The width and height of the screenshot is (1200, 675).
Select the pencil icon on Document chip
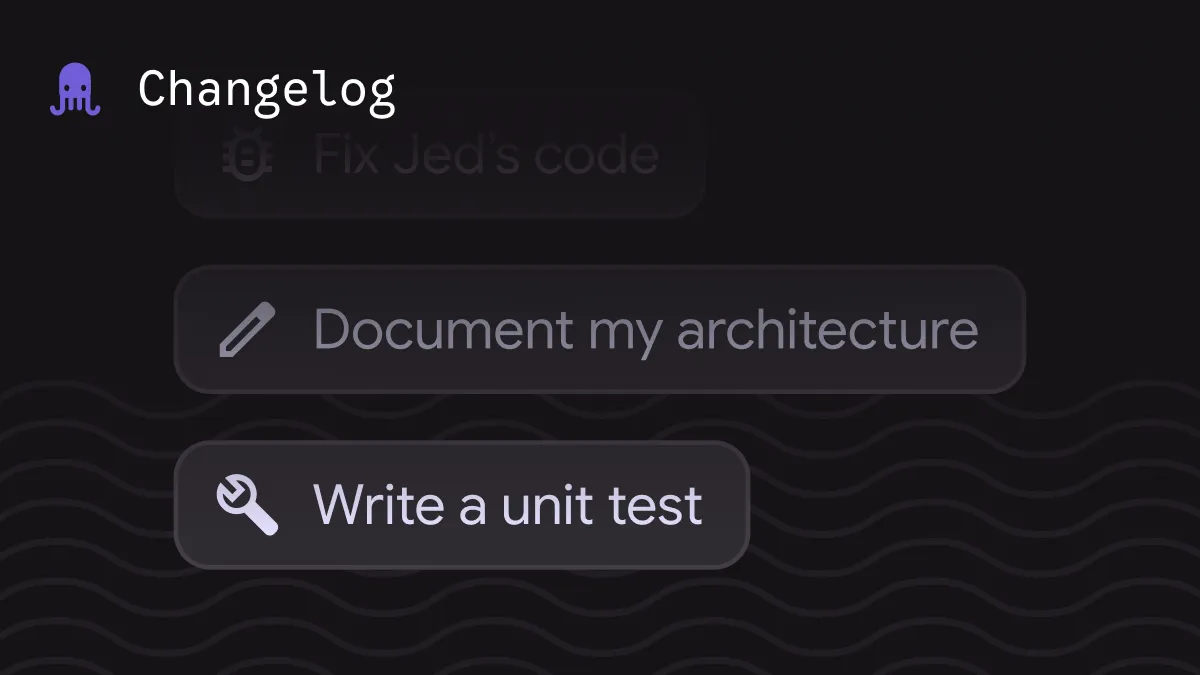[x=246, y=331]
